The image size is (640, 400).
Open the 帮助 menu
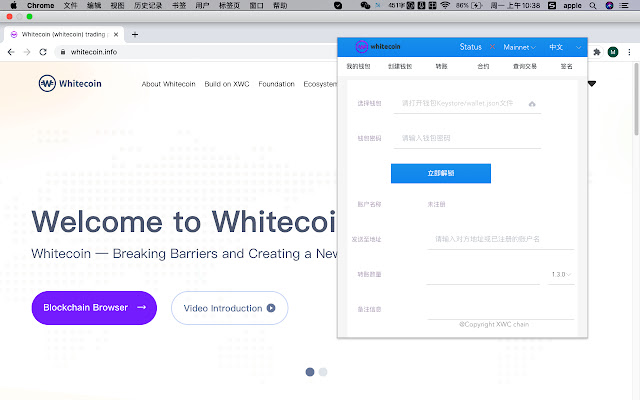coord(280,5)
